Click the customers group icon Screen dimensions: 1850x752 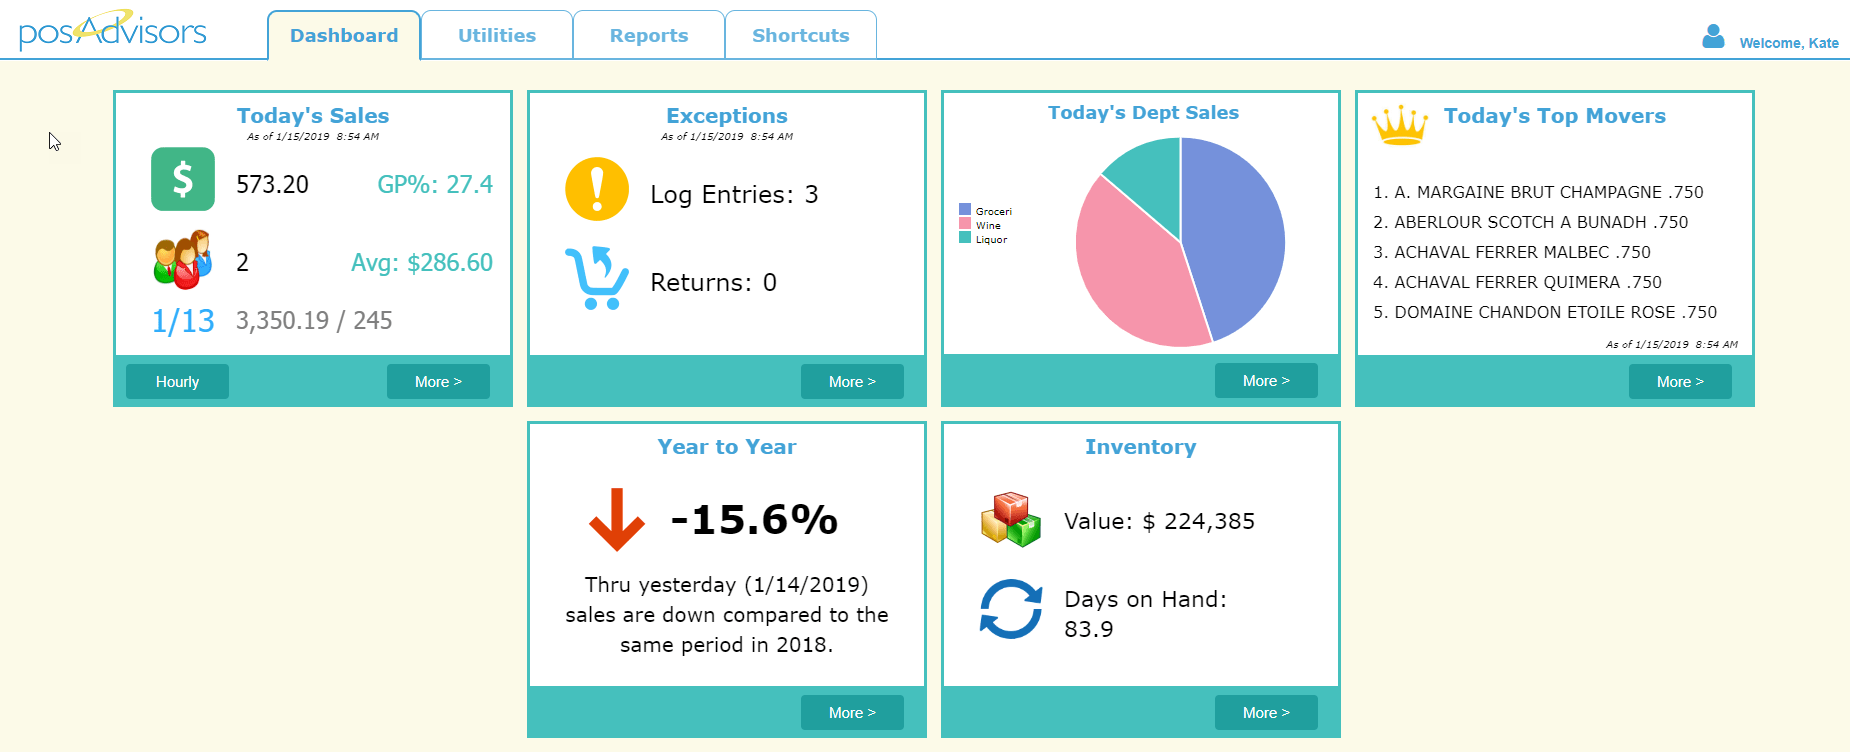183,260
